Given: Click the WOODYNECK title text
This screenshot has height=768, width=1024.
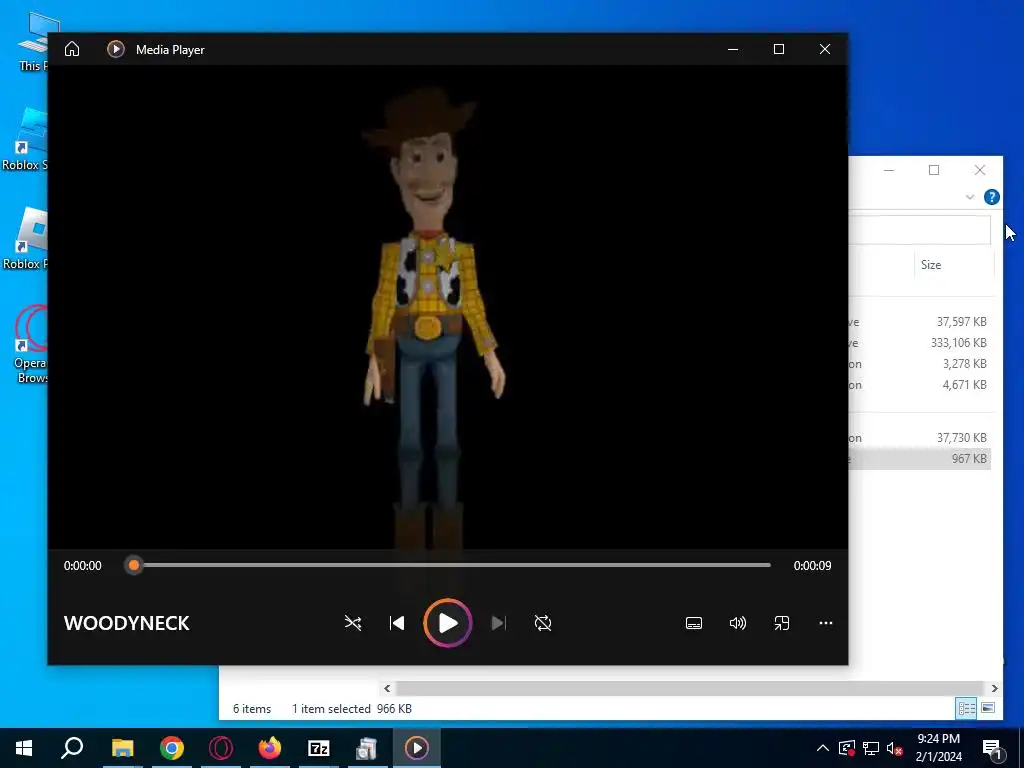Looking at the screenshot, I should (x=127, y=623).
